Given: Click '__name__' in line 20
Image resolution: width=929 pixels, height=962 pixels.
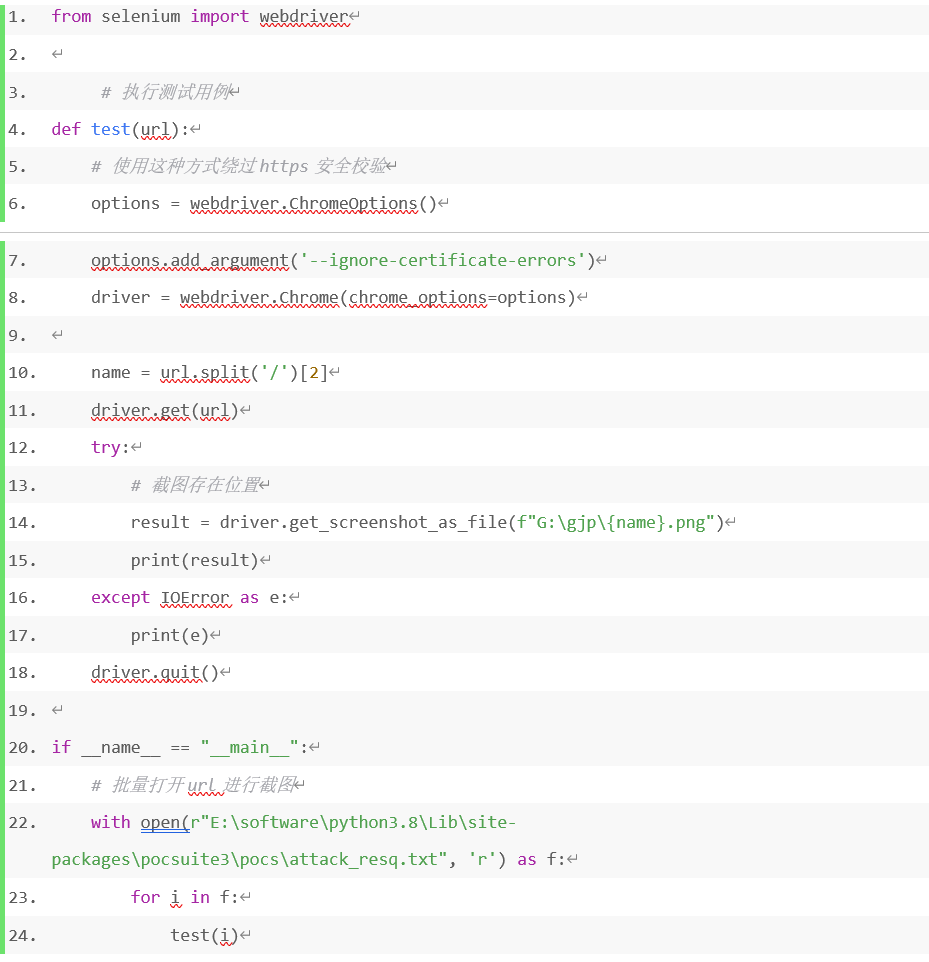Looking at the screenshot, I should click(x=121, y=748).
